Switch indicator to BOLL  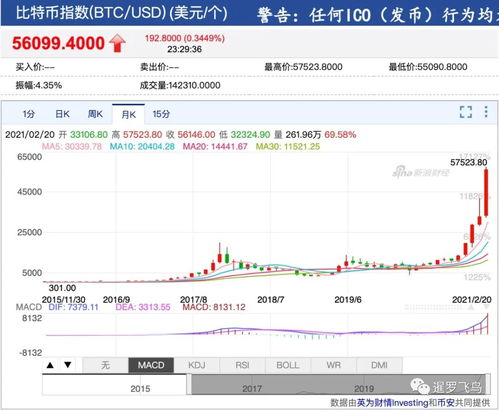coord(288,365)
